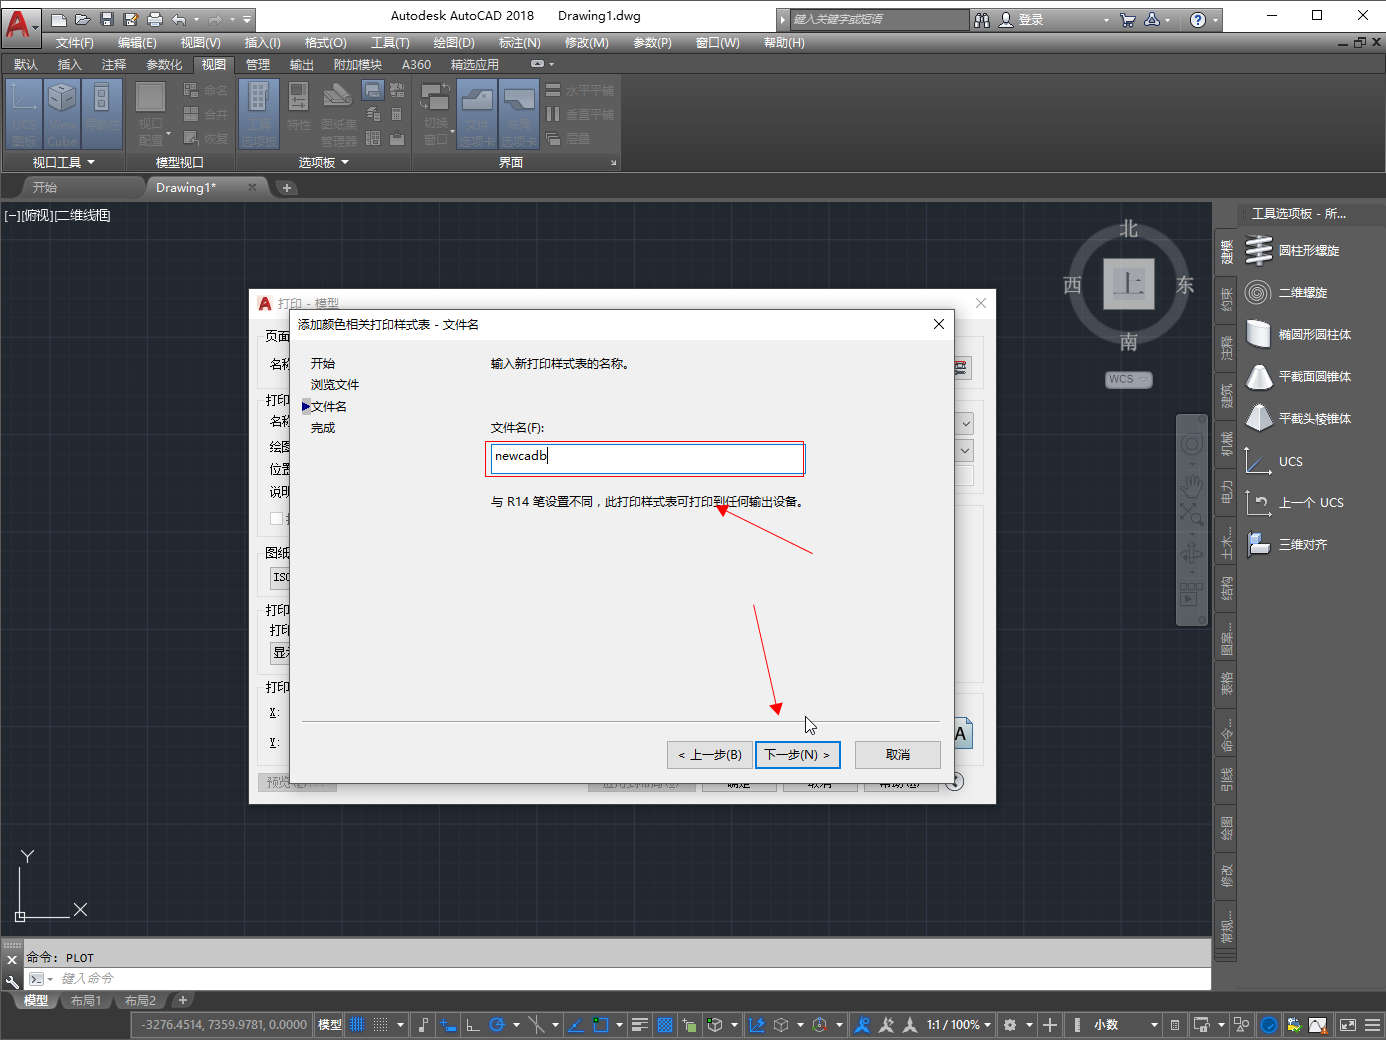1386x1040 pixels.
Task: Click the ViewCube 上 top face
Action: pos(1129,284)
